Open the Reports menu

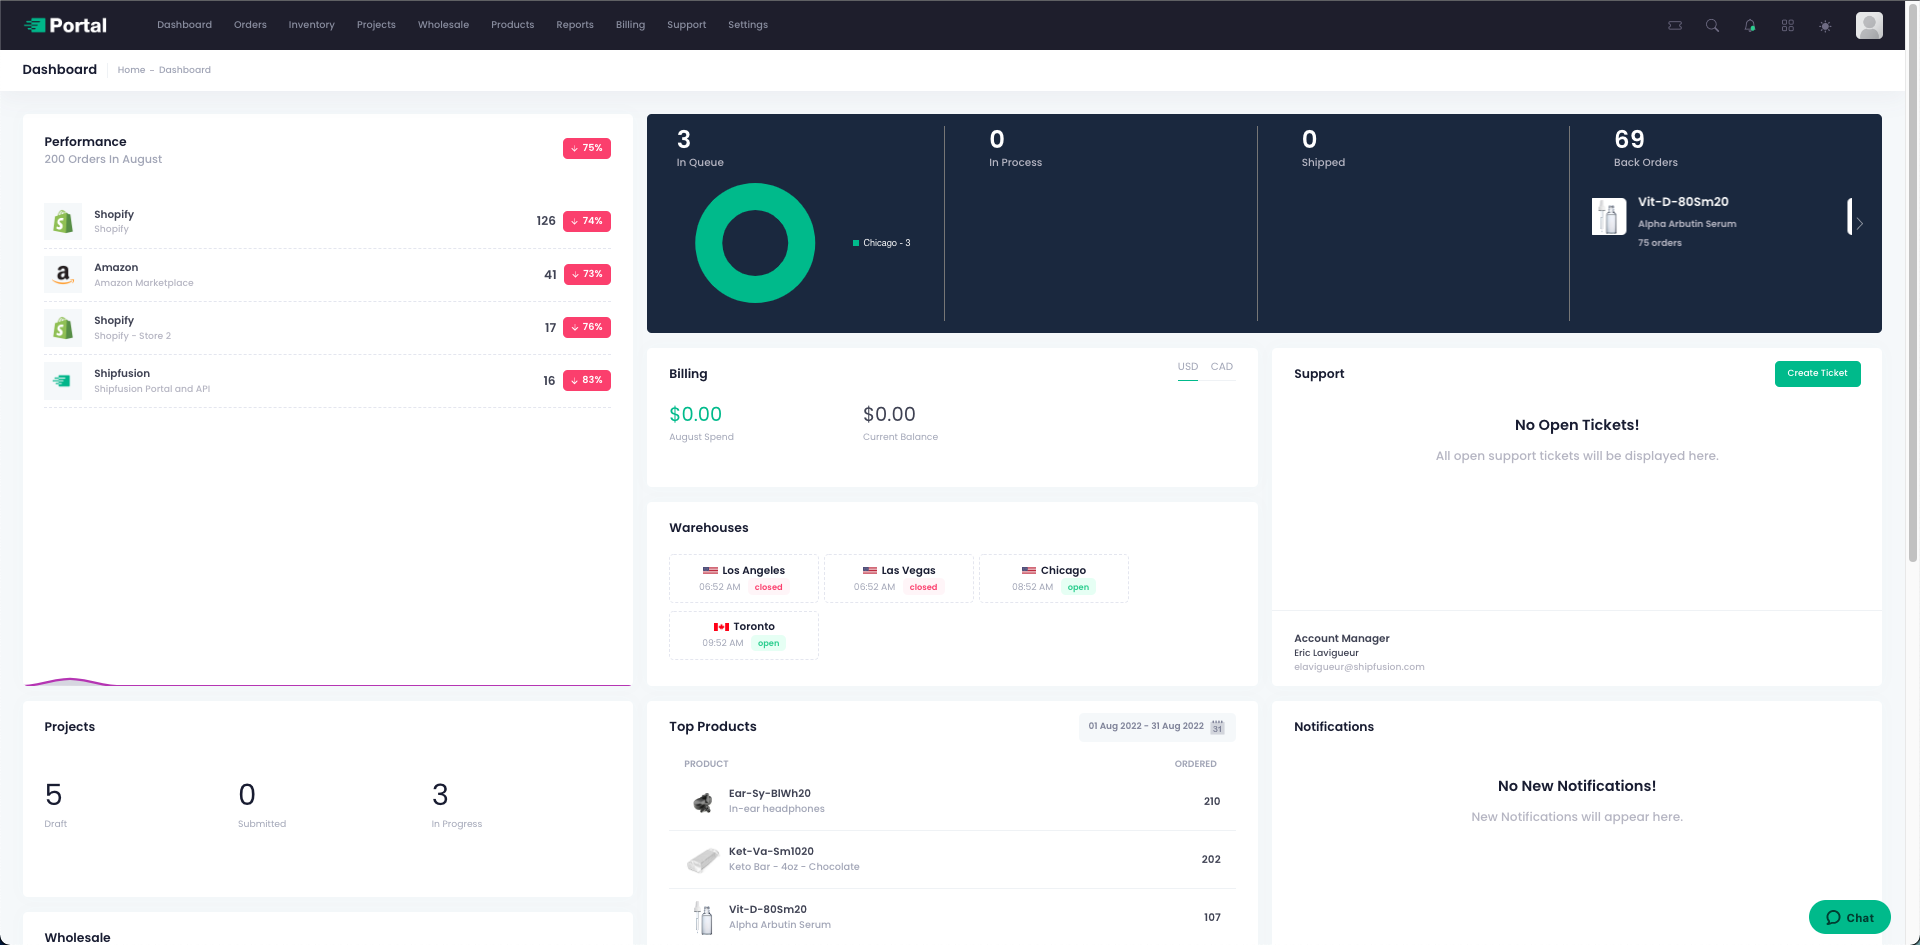(x=574, y=24)
